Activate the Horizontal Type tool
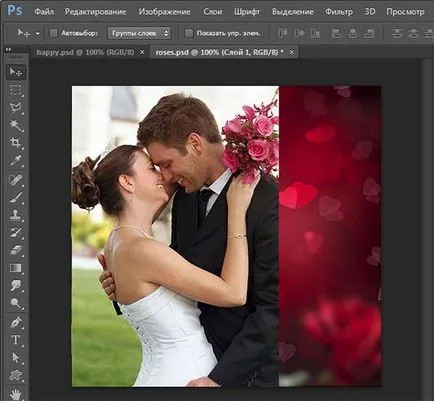 click(16, 340)
